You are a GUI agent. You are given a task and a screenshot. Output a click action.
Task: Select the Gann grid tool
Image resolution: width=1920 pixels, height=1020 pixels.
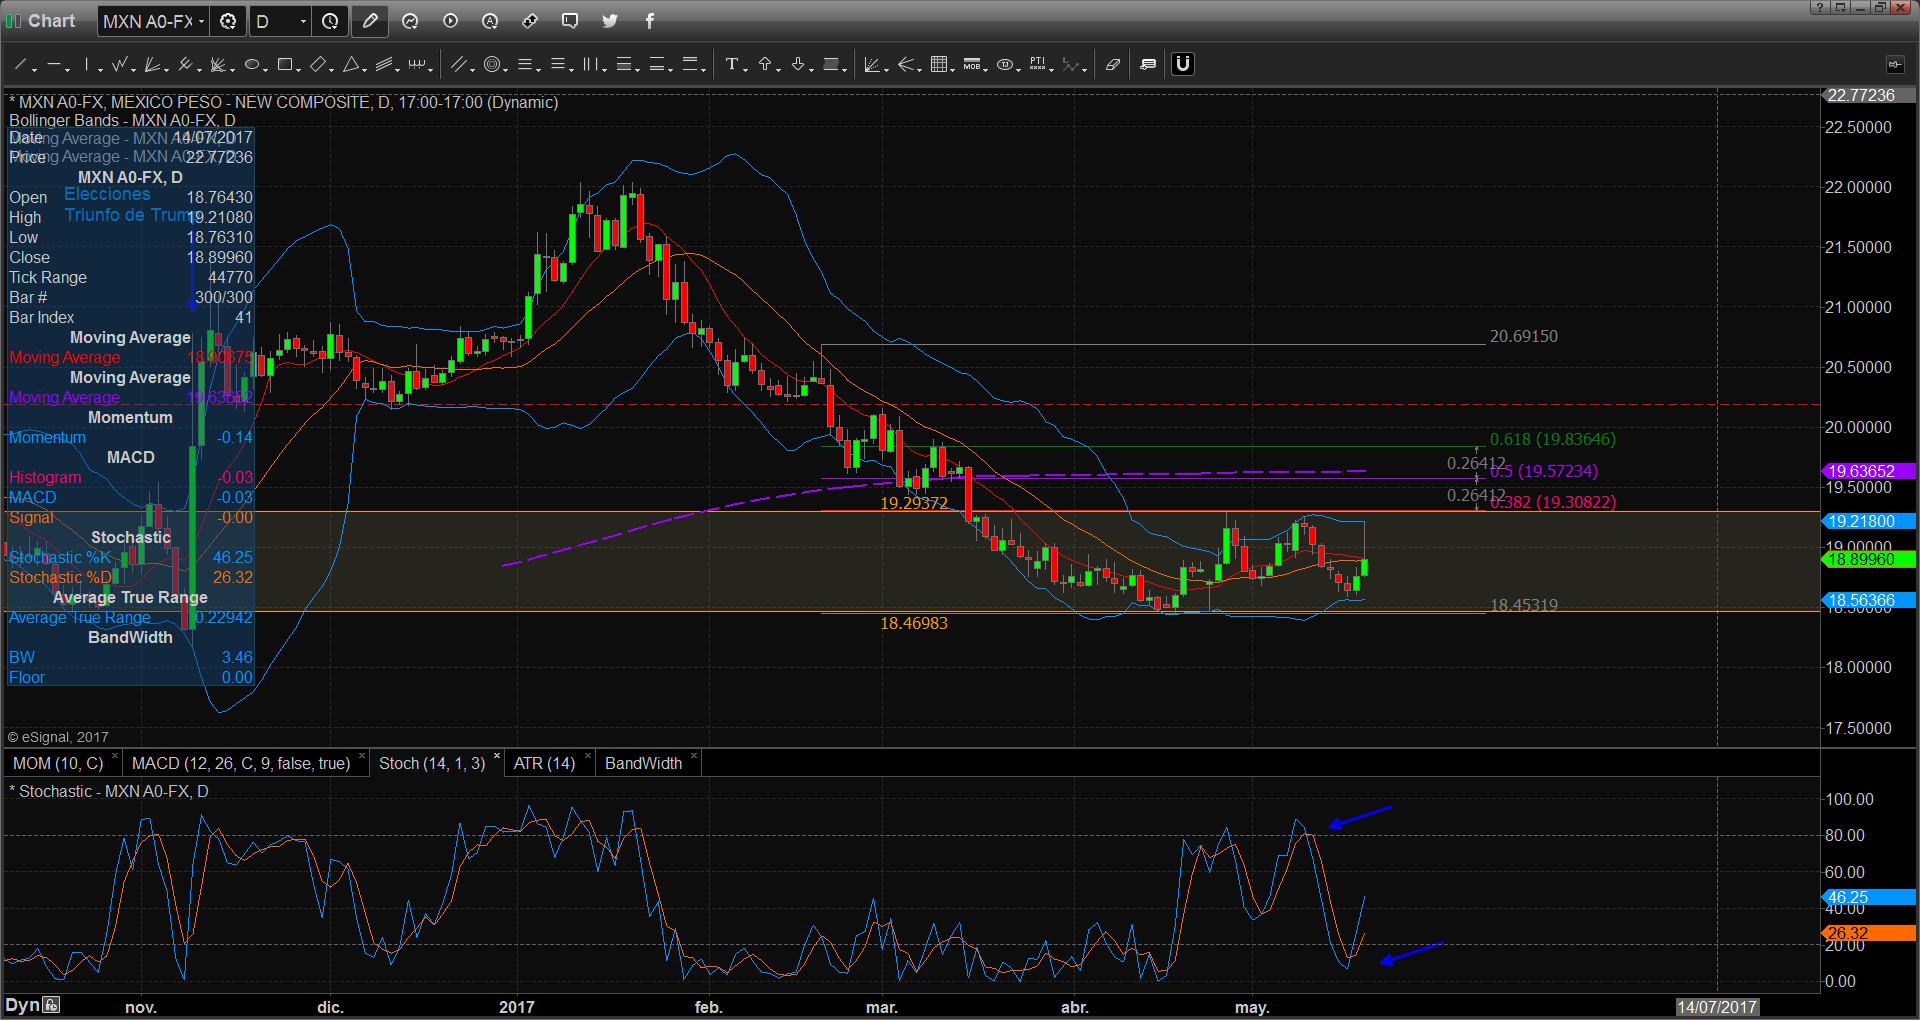click(939, 65)
